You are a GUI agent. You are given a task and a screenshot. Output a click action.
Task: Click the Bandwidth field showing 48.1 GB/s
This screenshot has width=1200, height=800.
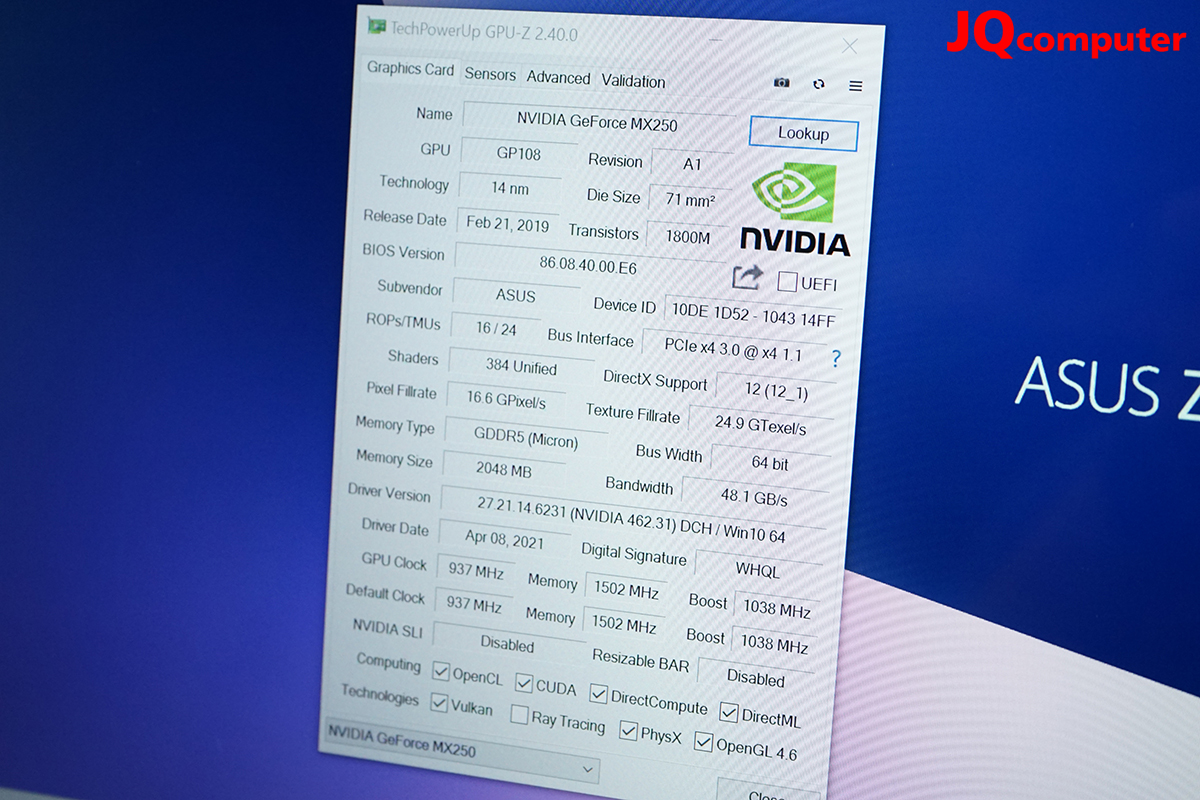click(754, 497)
